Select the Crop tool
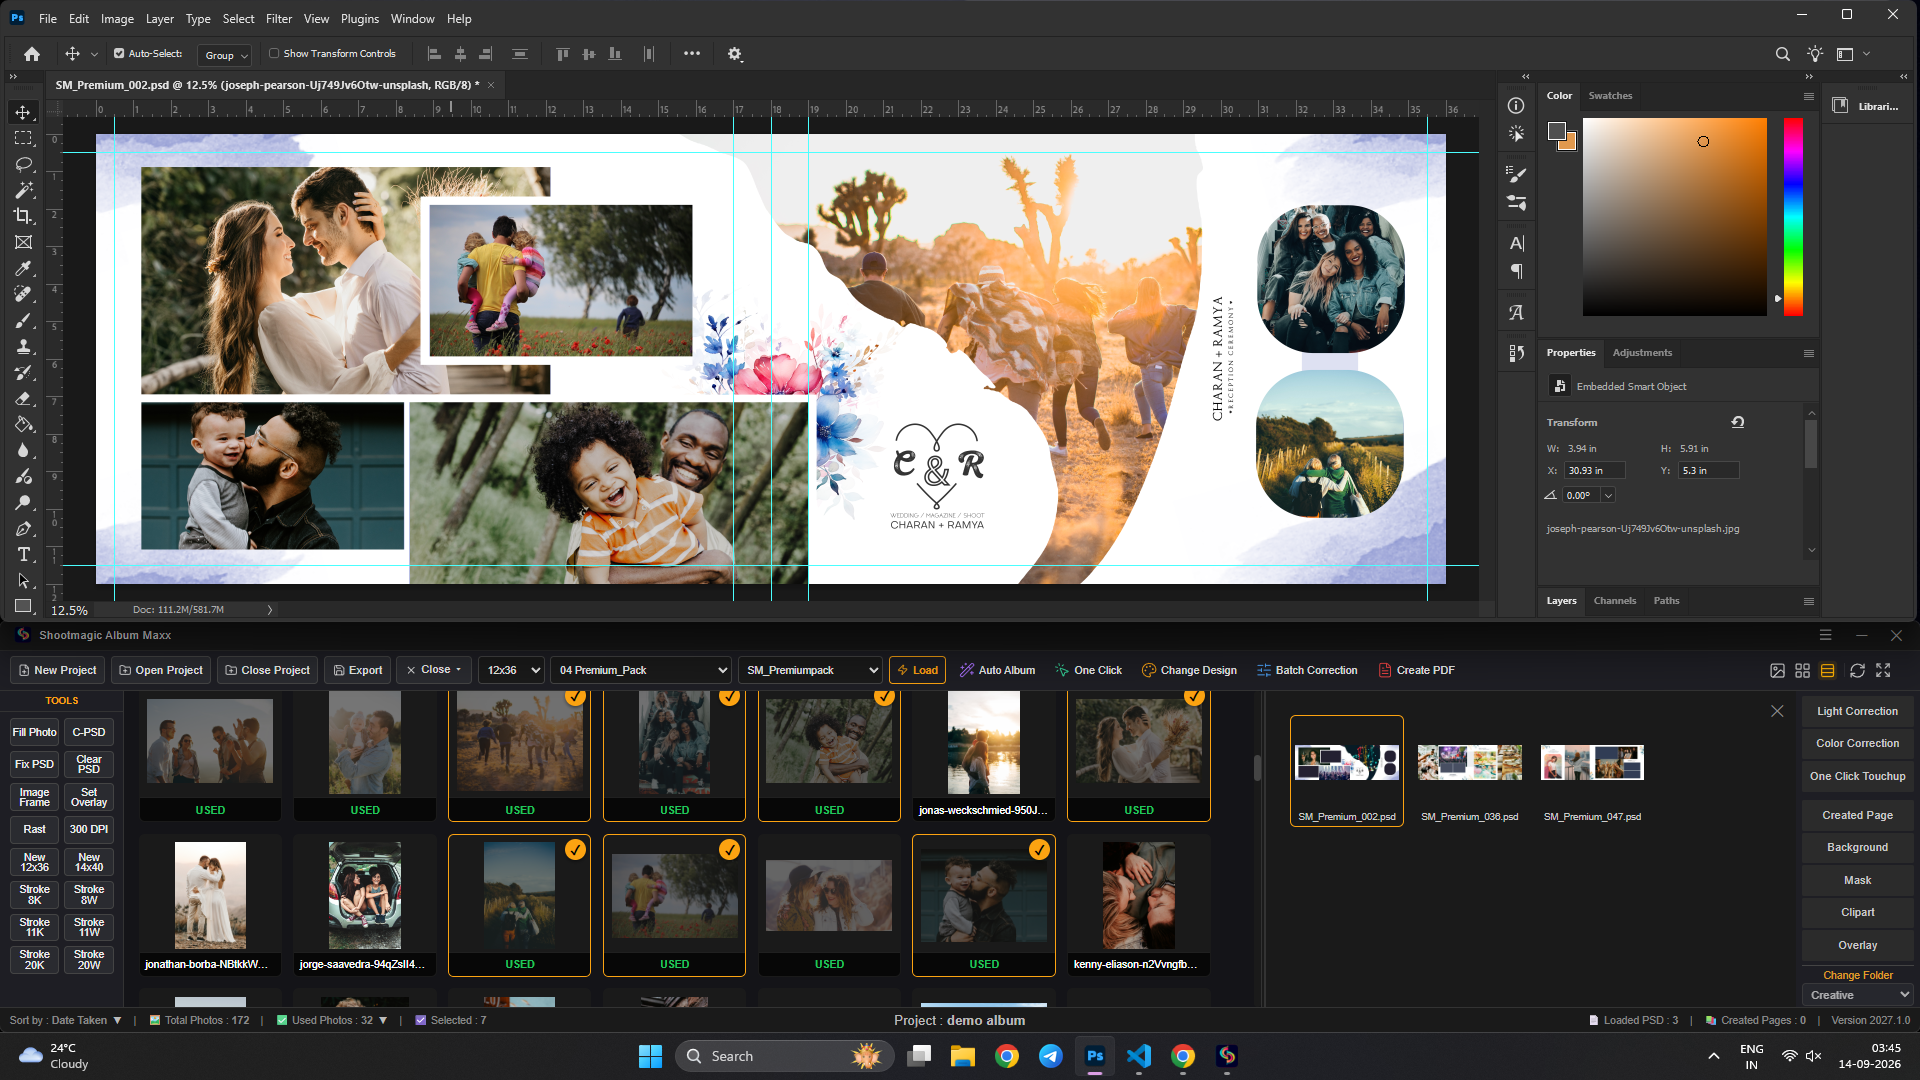This screenshot has width=1920, height=1080. [x=23, y=216]
